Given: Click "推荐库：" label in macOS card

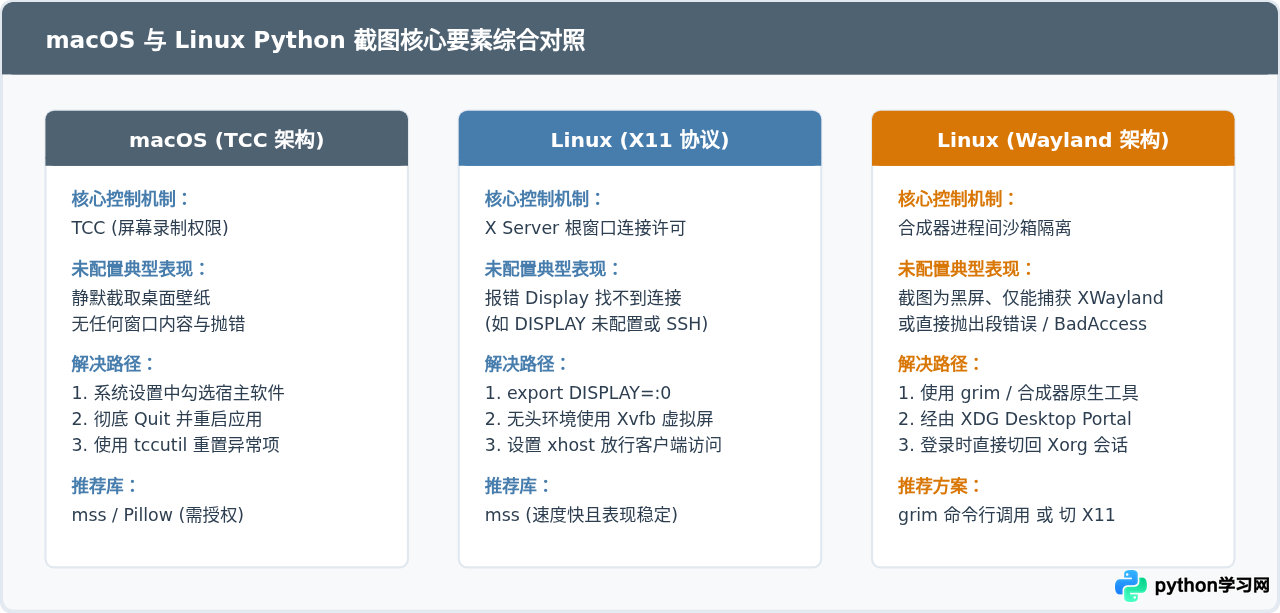Looking at the screenshot, I should tap(105, 485).
